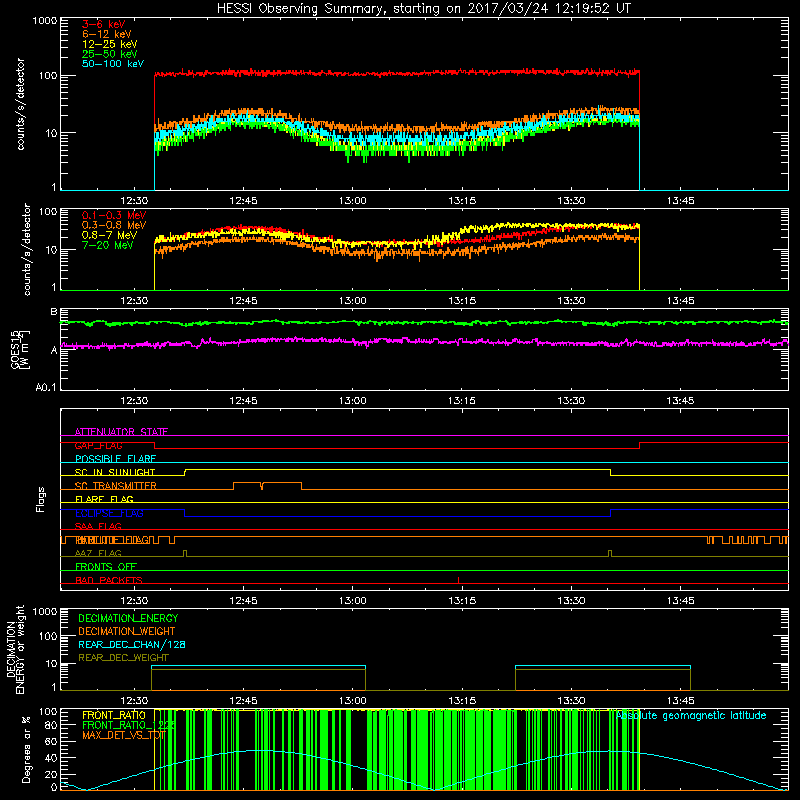Viewport: 800px width, 800px height.
Task: Click 13:00 time label under GOES panel
Action: click(x=353, y=401)
